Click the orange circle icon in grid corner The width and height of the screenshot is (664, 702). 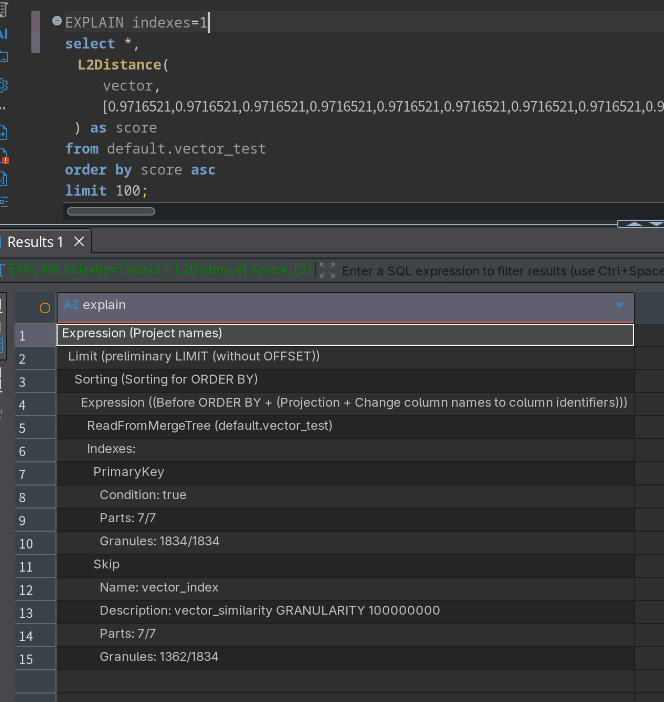(44, 307)
